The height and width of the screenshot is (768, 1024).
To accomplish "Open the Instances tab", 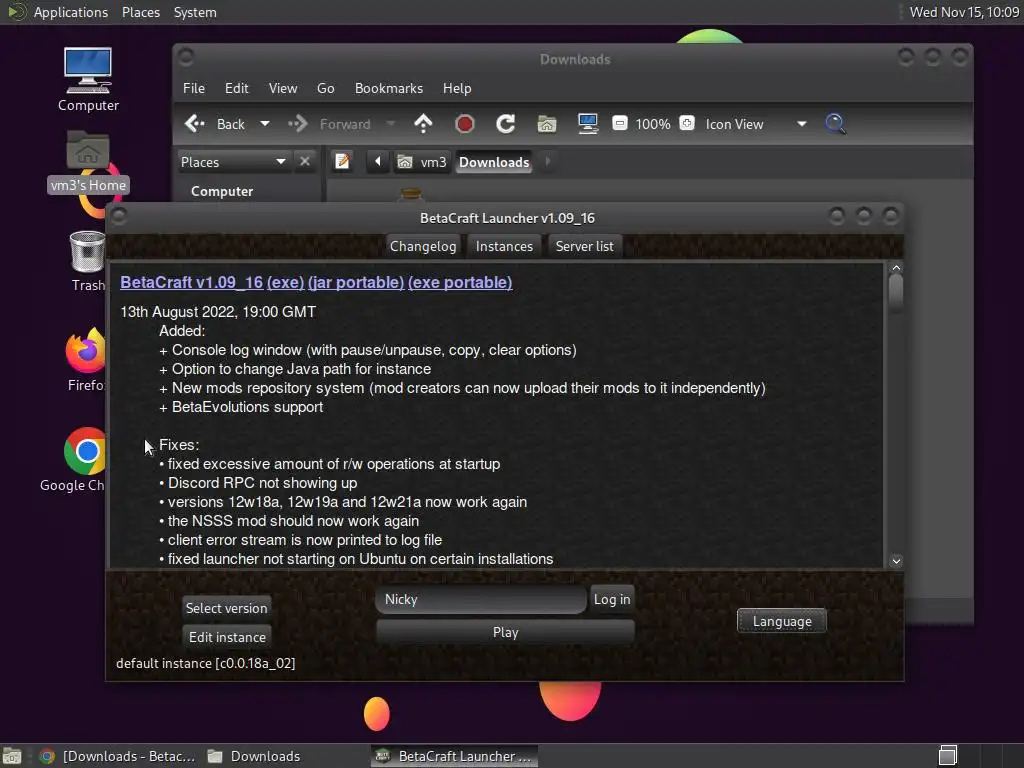I will point(504,246).
